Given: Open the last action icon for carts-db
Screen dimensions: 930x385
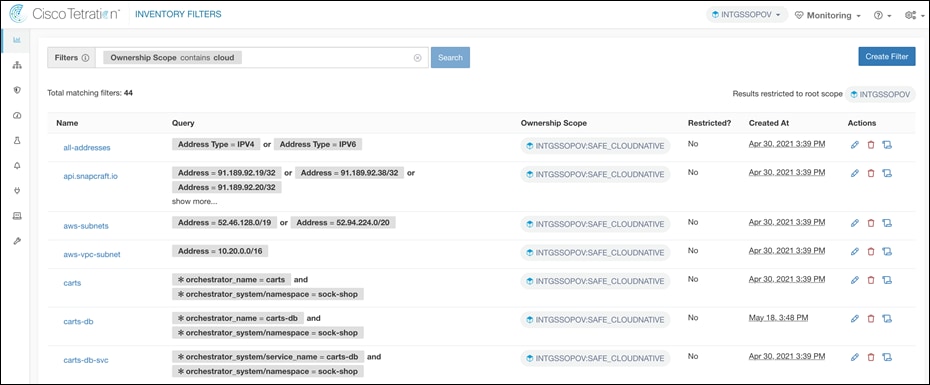Looking at the screenshot, I should click(x=887, y=319).
